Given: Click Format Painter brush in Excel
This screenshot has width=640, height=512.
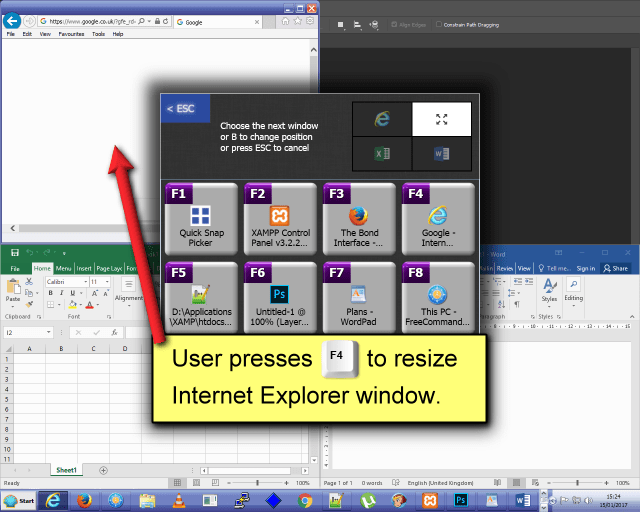Looking at the screenshot, I should point(29,304).
